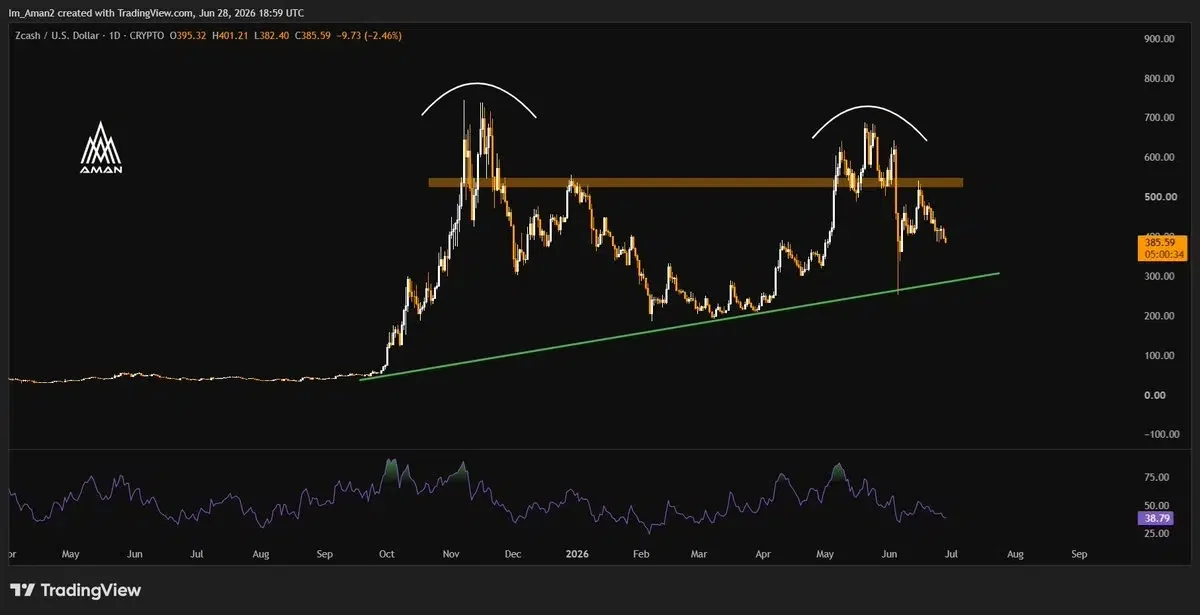Click the 600.00 price axis label
The width and height of the screenshot is (1200, 615).
(1158, 158)
